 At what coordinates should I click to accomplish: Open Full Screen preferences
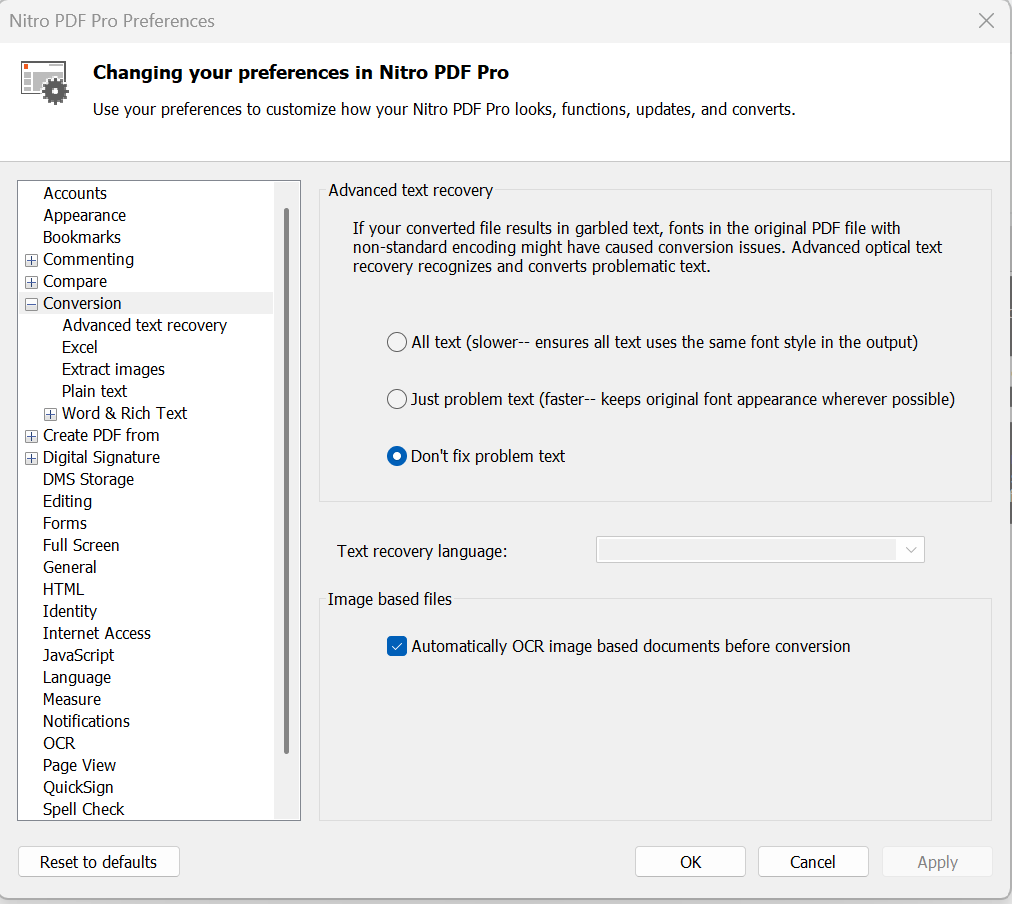pos(81,545)
